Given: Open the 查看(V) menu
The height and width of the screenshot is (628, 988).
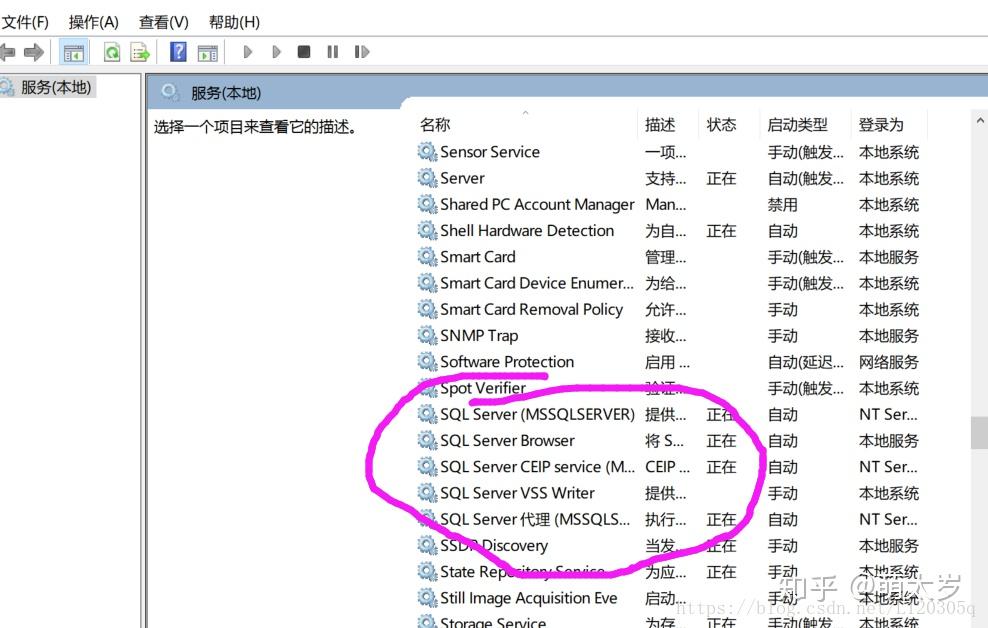Looking at the screenshot, I should 162,21.
